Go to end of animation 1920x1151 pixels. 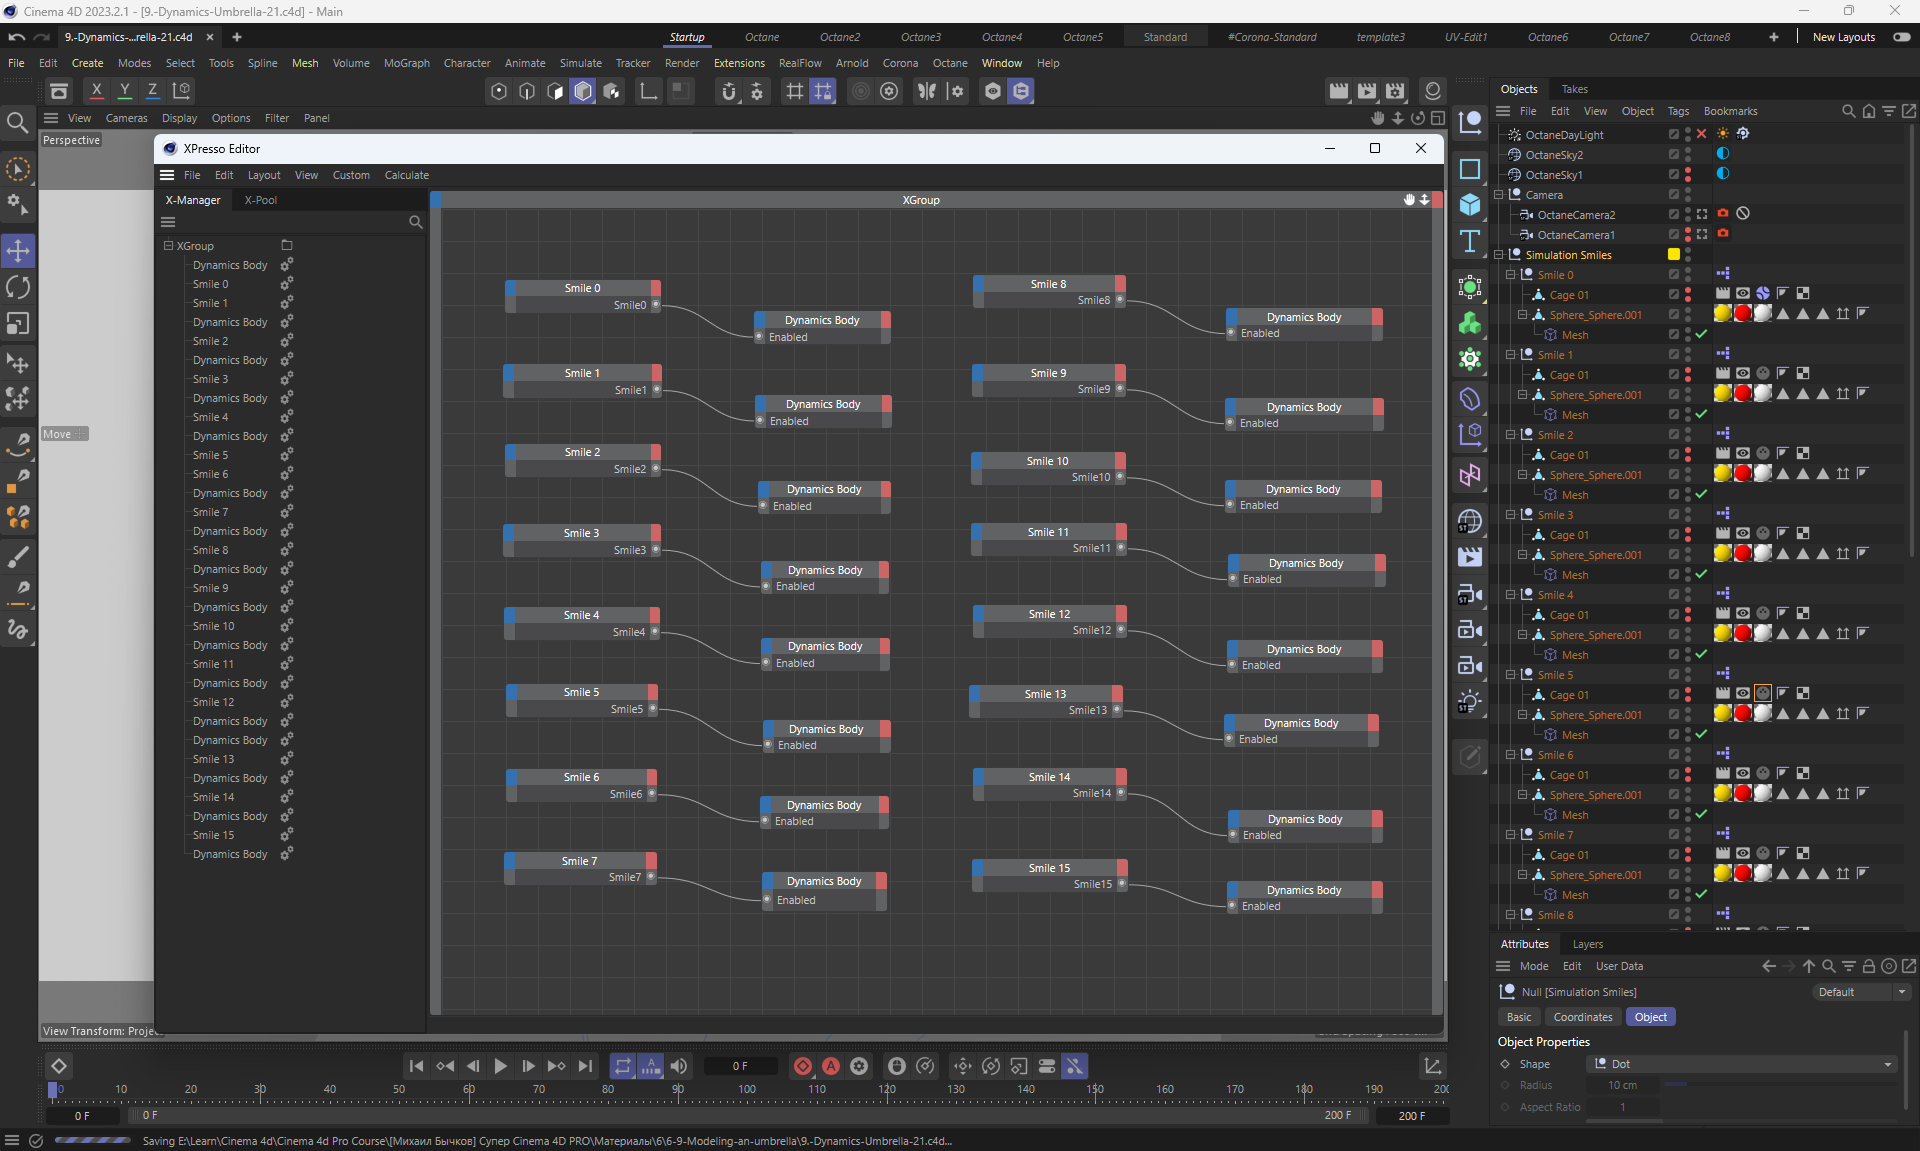586,1066
